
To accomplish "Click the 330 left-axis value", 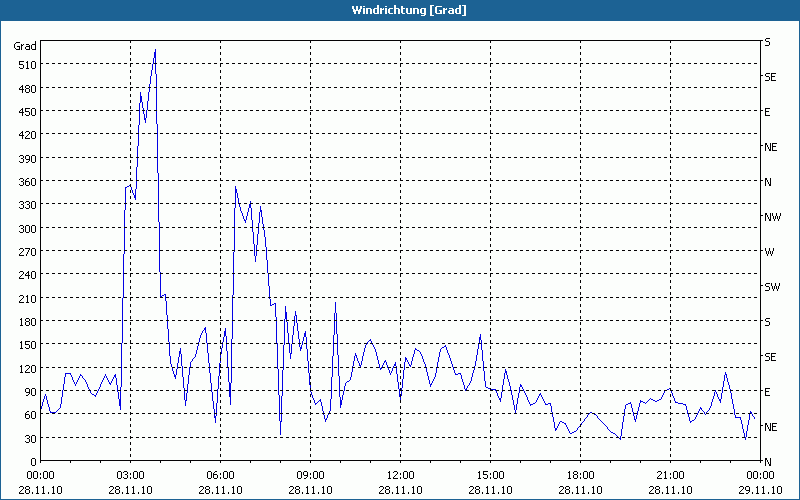I will tap(28, 205).
